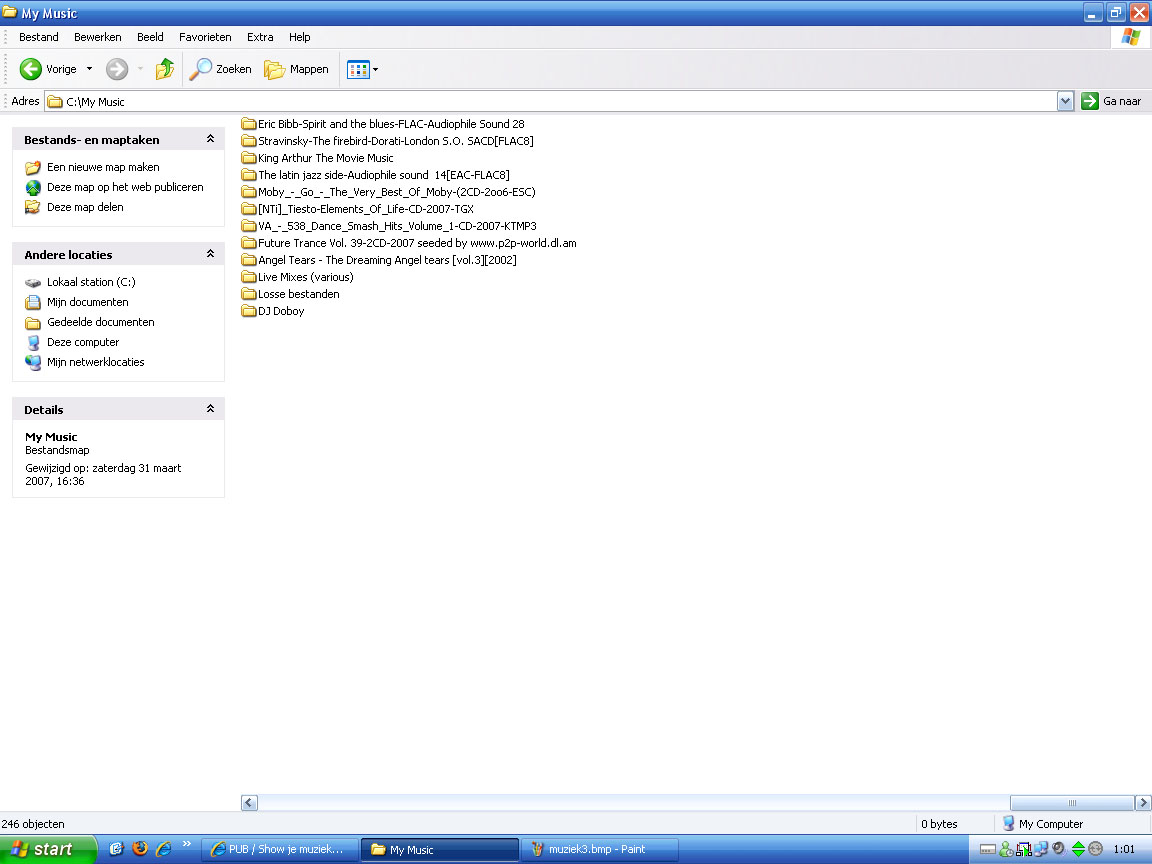Open the Zoeken search pane

pyautogui.click(x=220, y=69)
